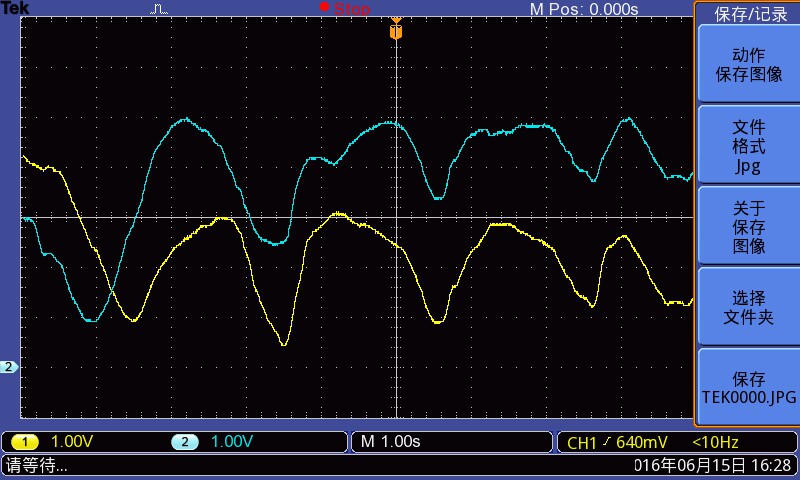Screen dimensions: 800x480
Task: Open the 选择文件夹 folder selection
Action: click(x=748, y=307)
